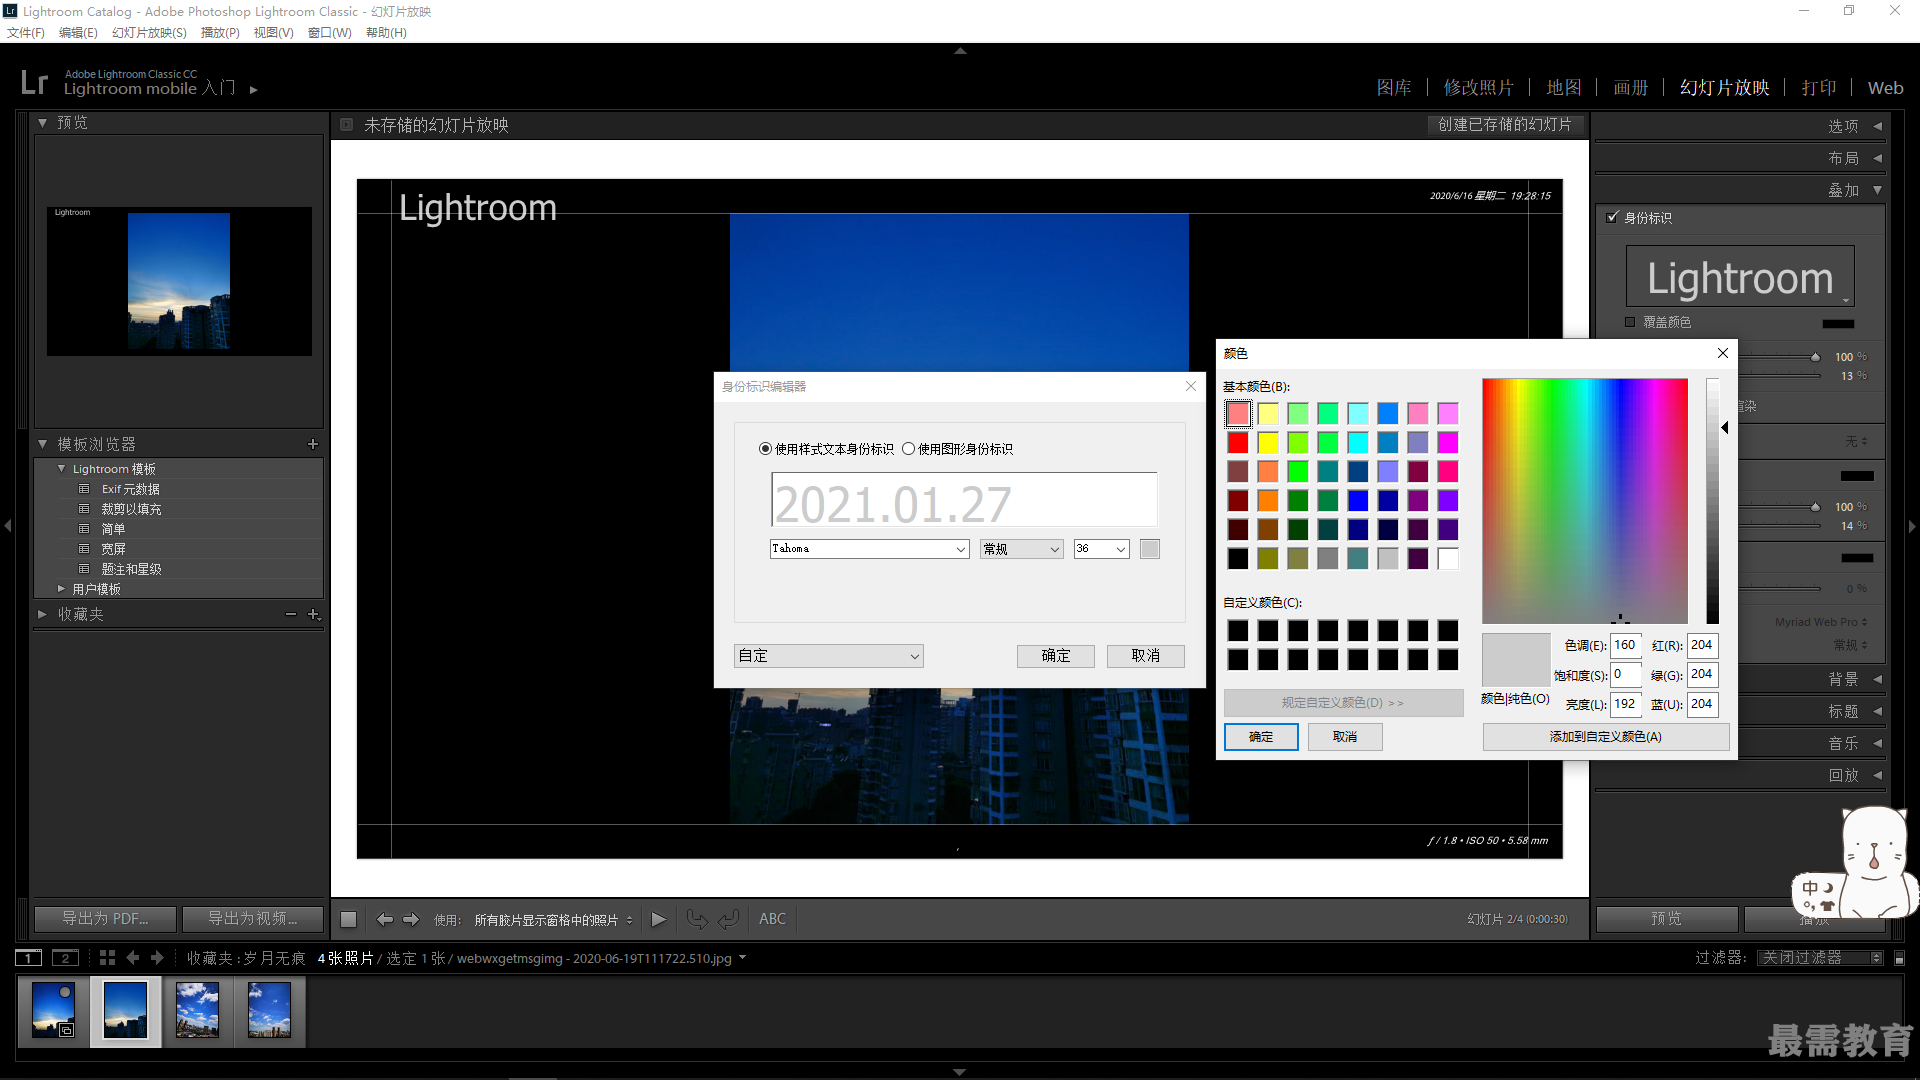
Task: Remove collection with minus icon
Action: 291,614
